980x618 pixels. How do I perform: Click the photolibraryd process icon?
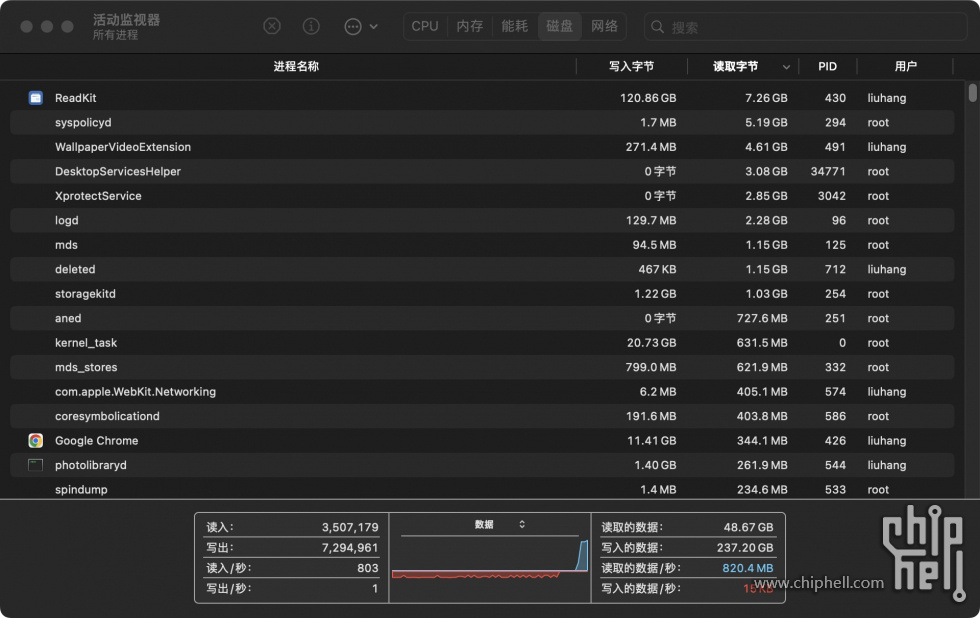36,465
